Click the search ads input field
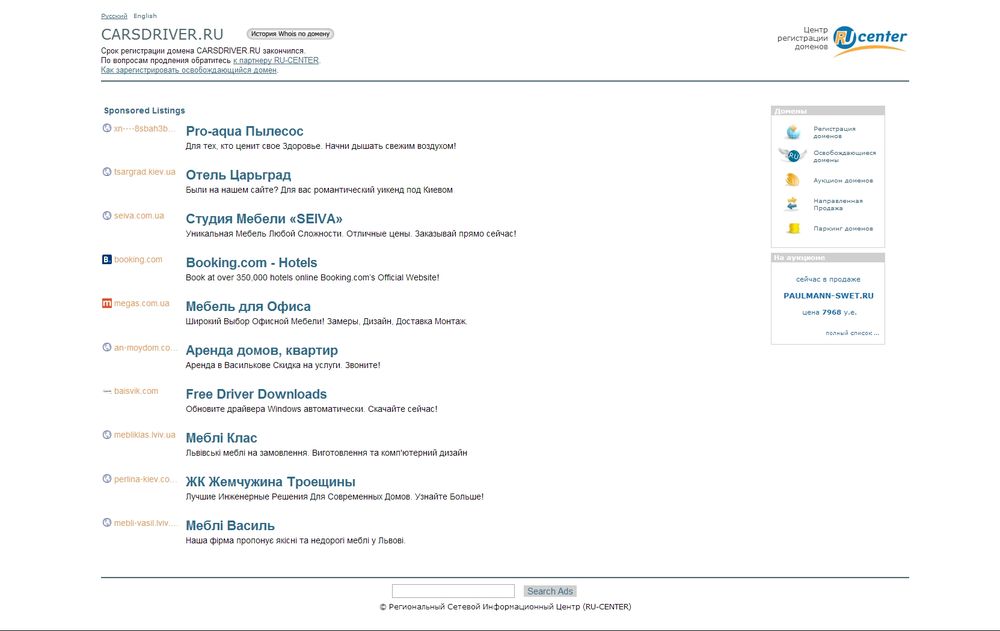 (453, 591)
